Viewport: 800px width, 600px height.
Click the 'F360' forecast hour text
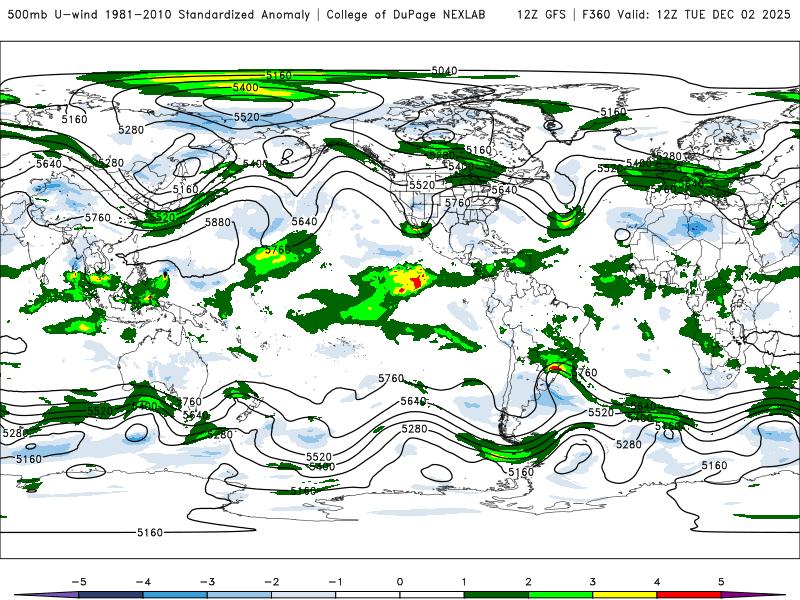coord(596,14)
